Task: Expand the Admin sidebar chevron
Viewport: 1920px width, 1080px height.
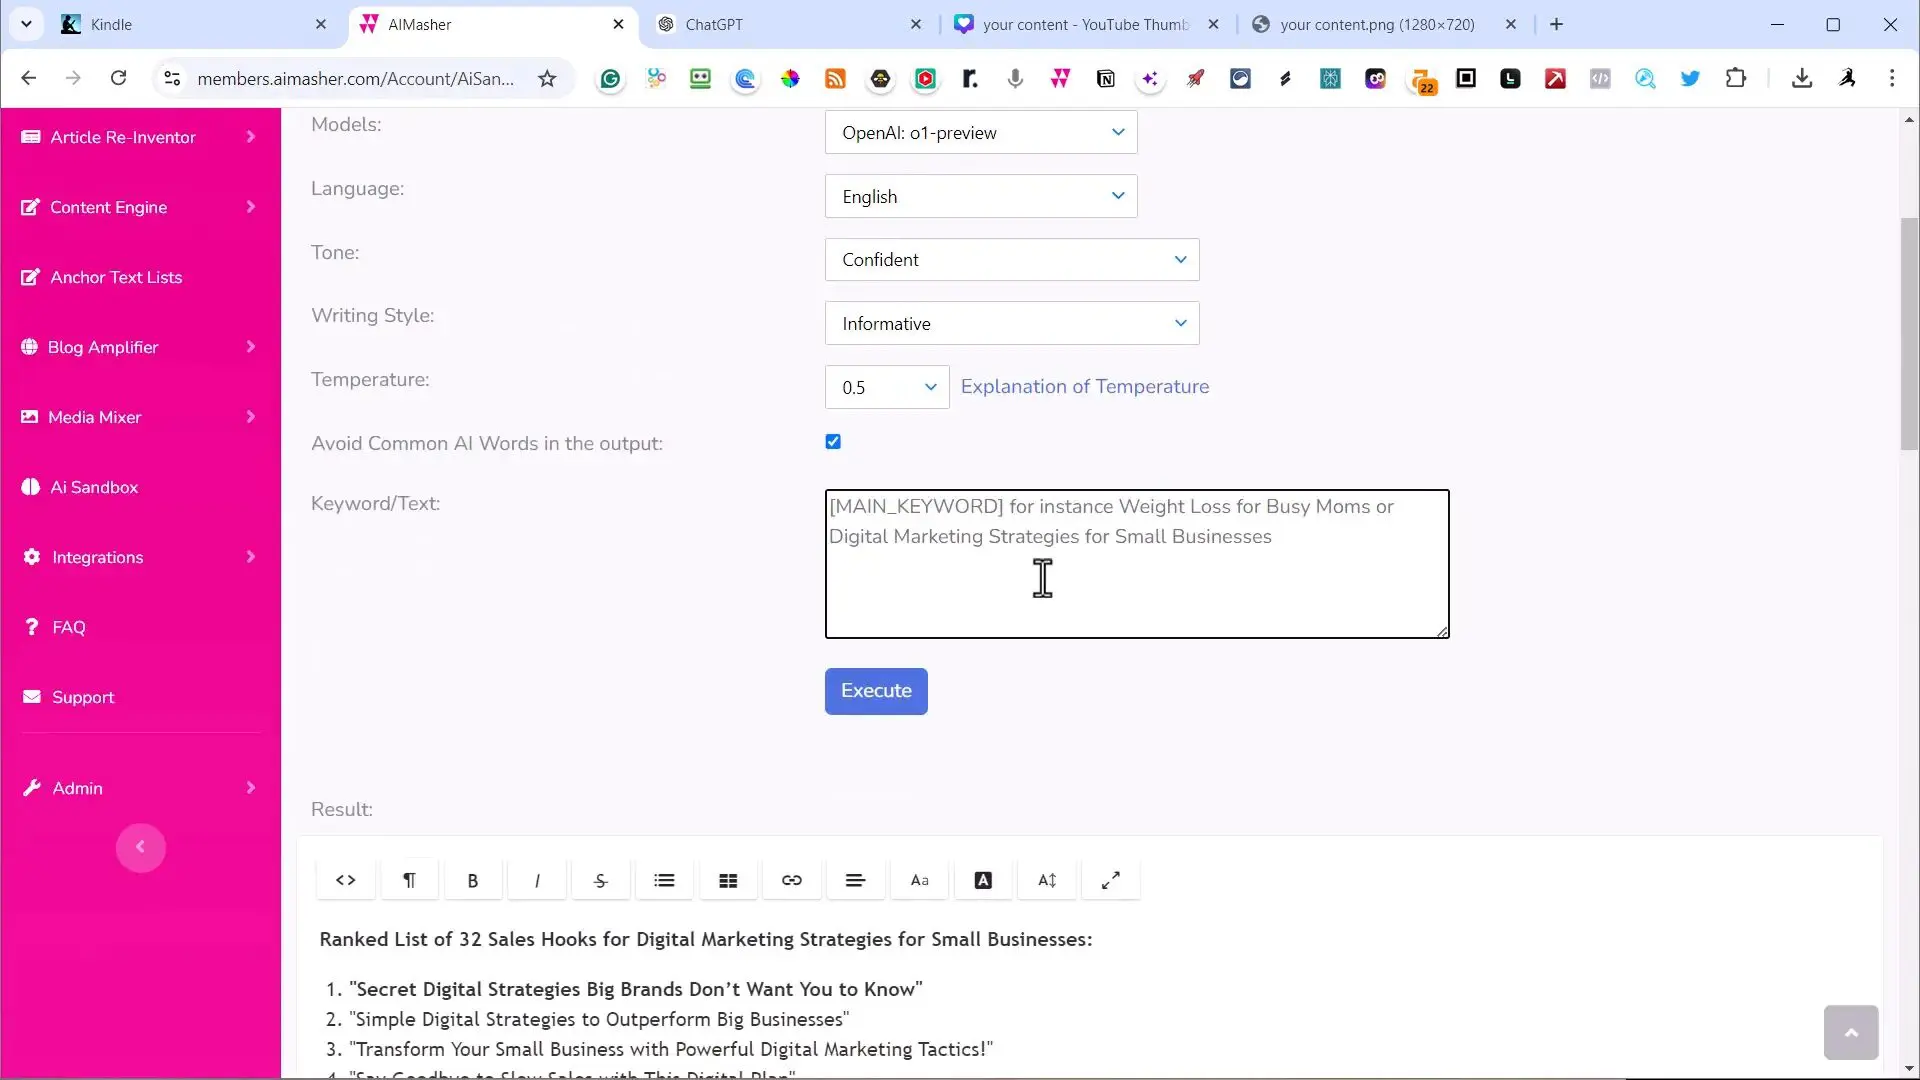Action: tap(251, 788)
